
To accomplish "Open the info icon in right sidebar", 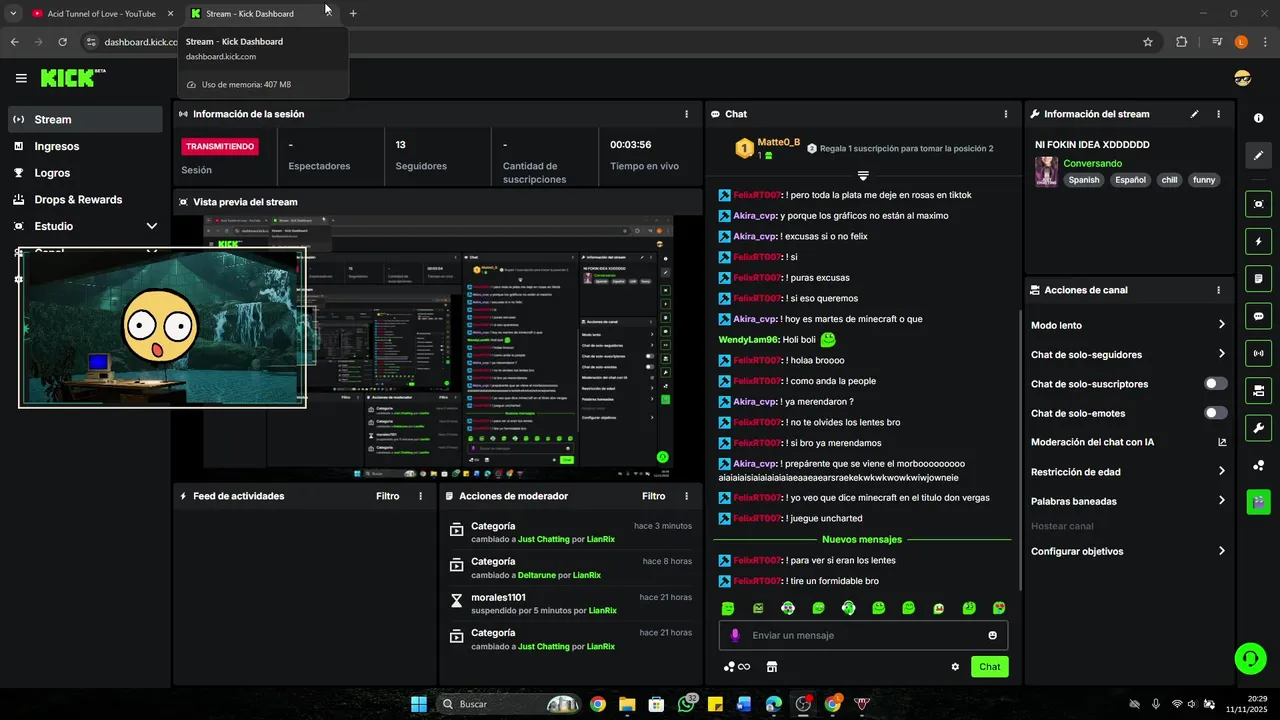I will click(1258, 118).
